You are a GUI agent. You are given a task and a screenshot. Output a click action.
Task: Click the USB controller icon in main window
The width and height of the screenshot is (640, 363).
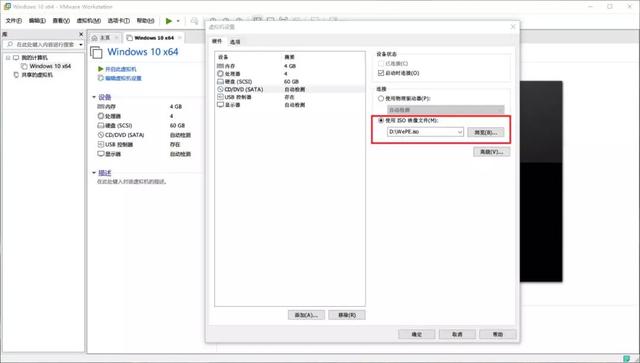coord(101,144)
